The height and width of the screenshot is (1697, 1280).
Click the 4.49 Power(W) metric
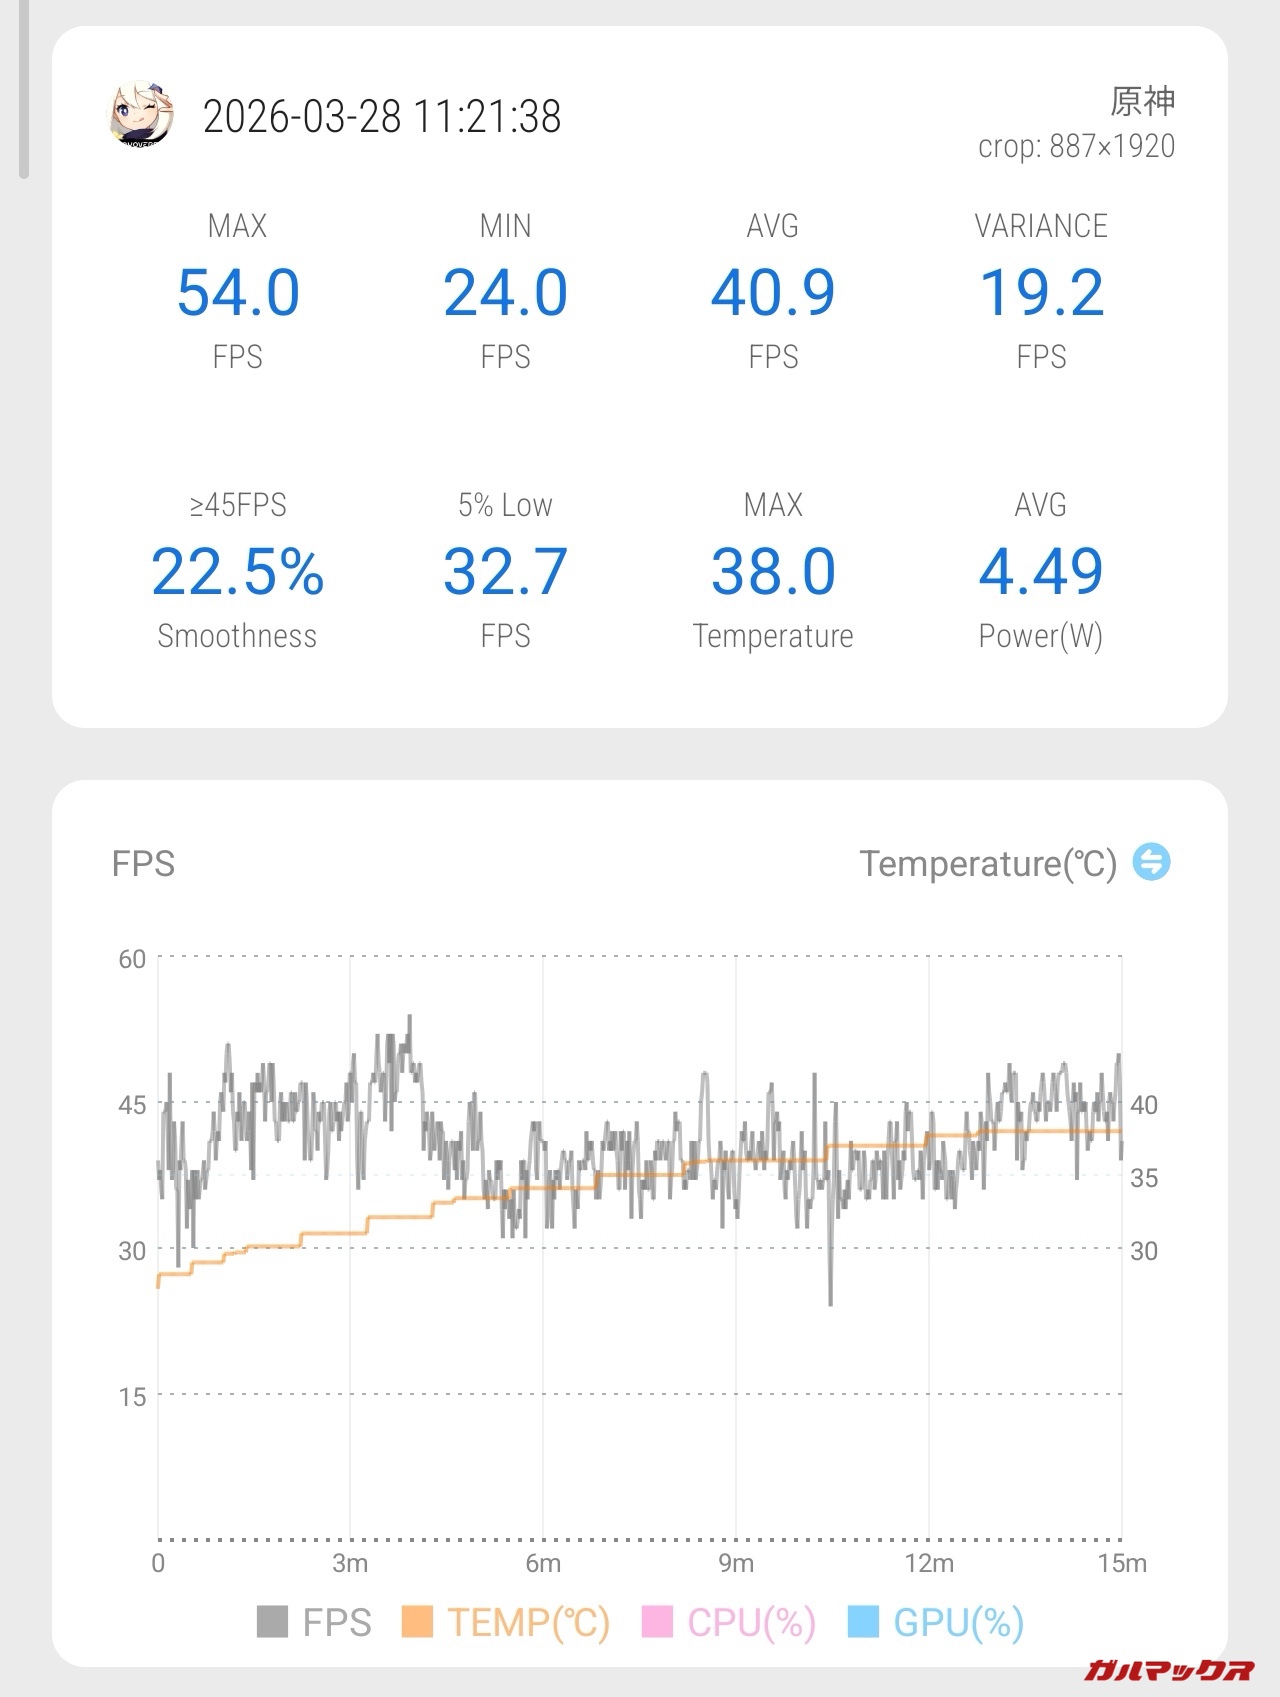pos(1041,572)
